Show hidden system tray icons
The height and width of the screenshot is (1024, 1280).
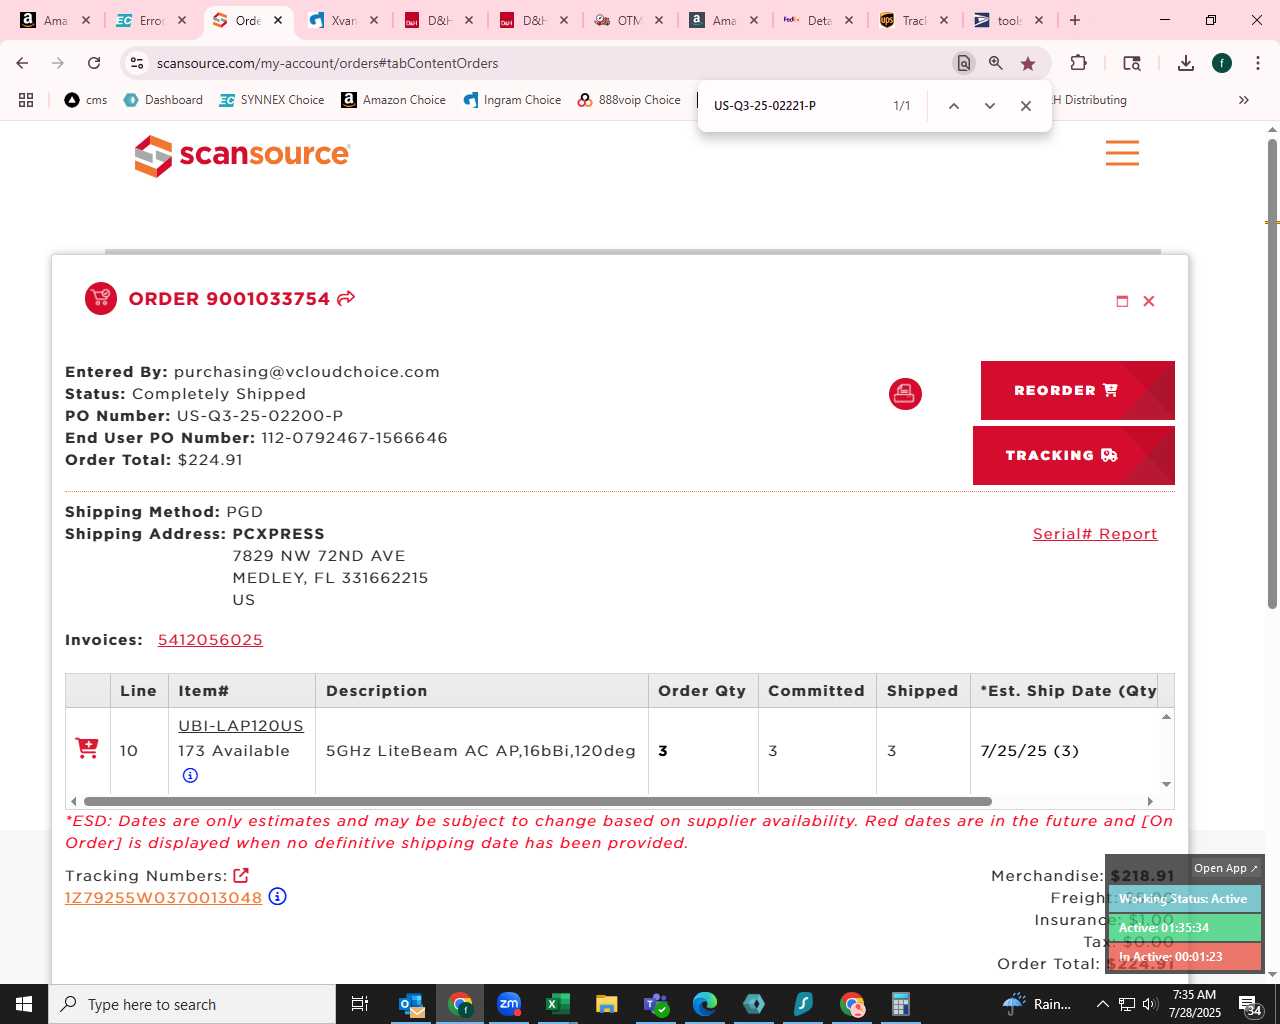[1102, 1004]
